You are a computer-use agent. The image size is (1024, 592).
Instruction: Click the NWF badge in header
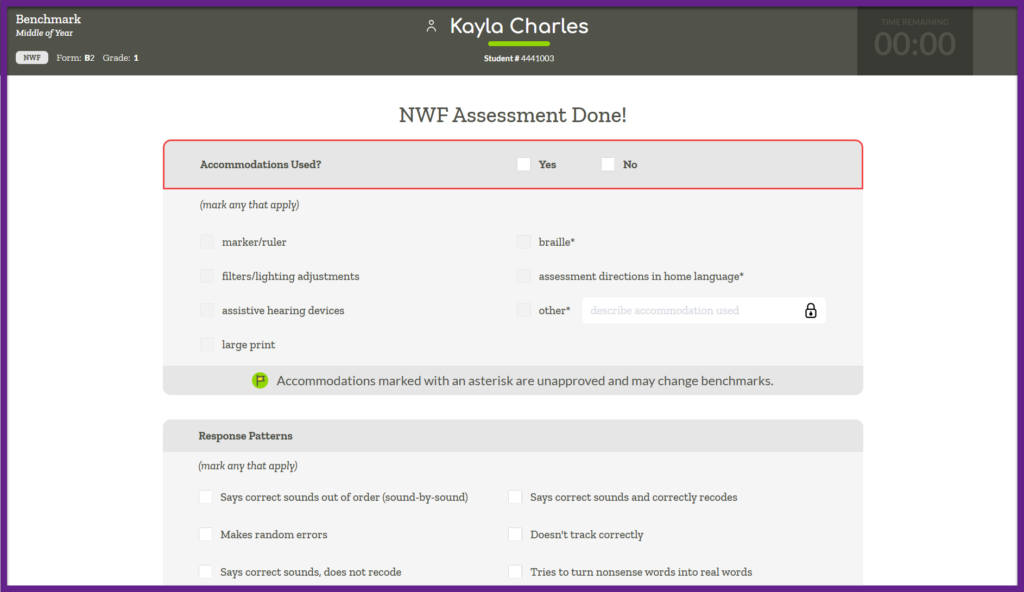(x=32, y=58)
